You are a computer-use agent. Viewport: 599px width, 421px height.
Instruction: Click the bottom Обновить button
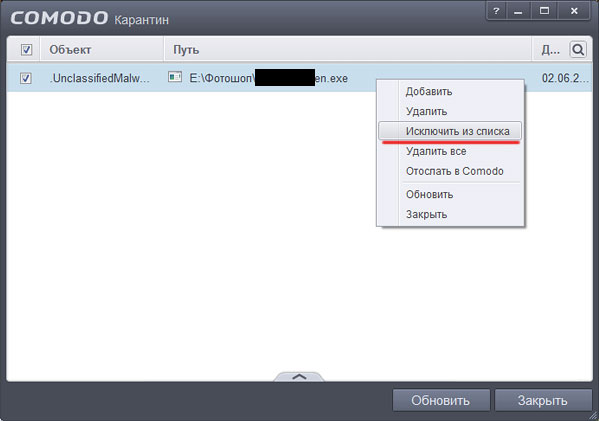[441, 400]
